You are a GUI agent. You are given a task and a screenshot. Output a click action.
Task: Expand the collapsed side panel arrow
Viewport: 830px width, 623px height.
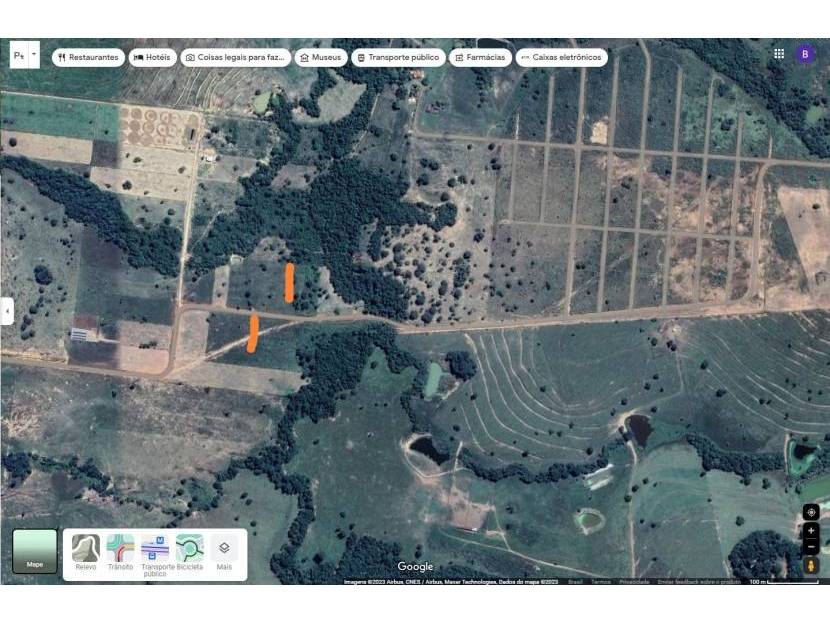7,311
